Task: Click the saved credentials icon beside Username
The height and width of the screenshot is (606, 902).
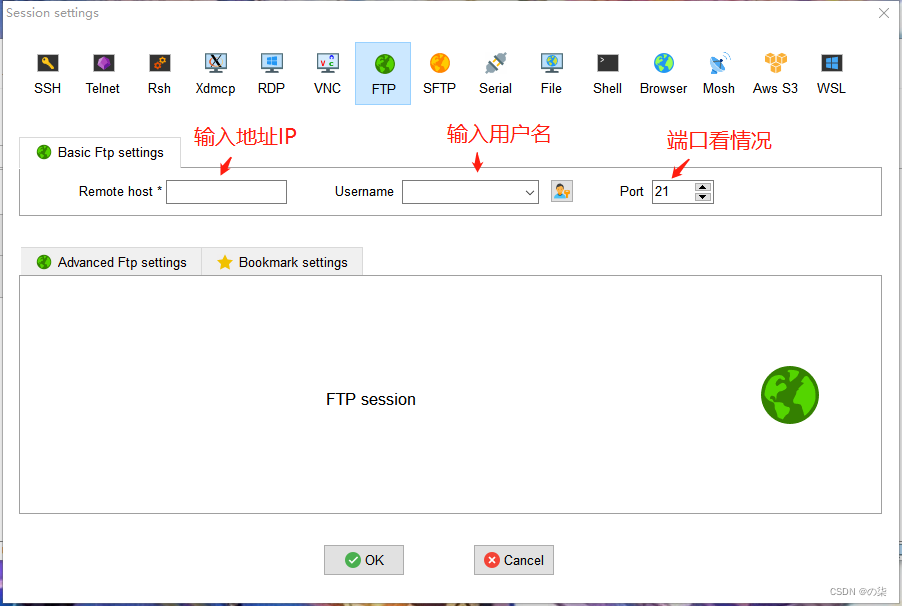Action: 561,191
